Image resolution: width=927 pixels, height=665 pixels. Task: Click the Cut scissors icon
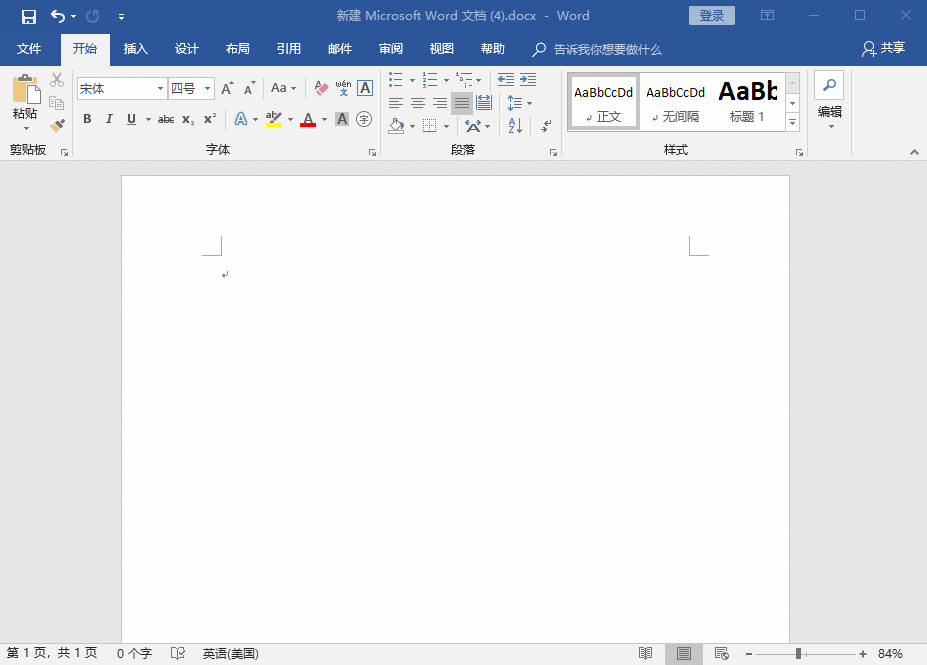(57, 80)
